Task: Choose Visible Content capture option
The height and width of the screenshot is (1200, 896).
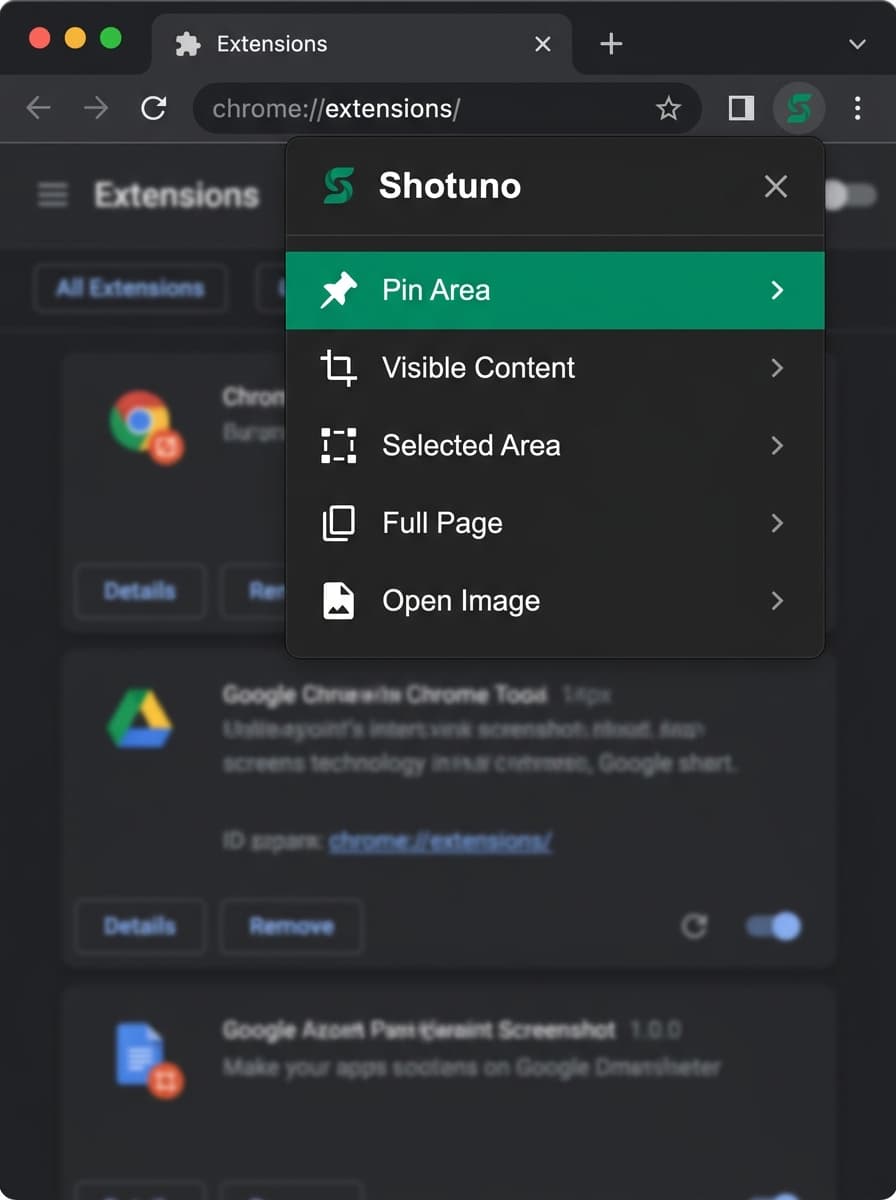Action: (555, 368)
